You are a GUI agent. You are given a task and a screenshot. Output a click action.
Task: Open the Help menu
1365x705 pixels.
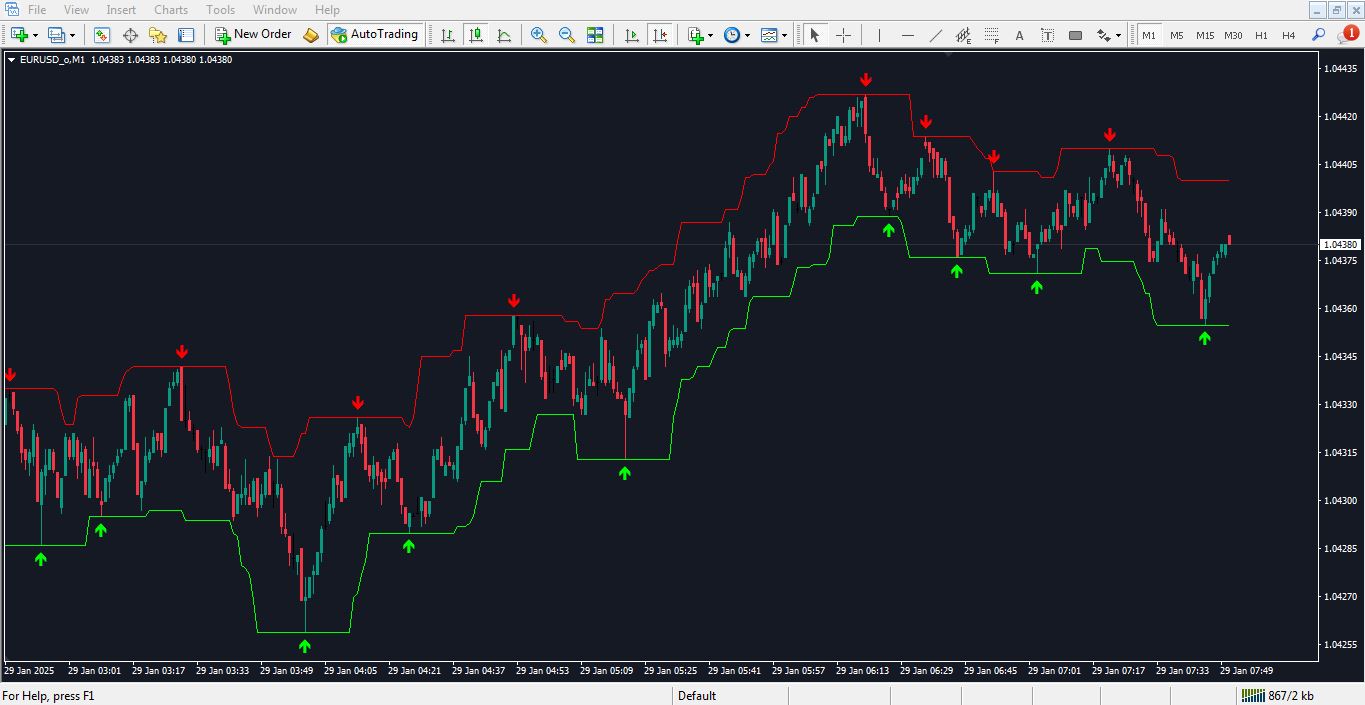pos(327,9)
